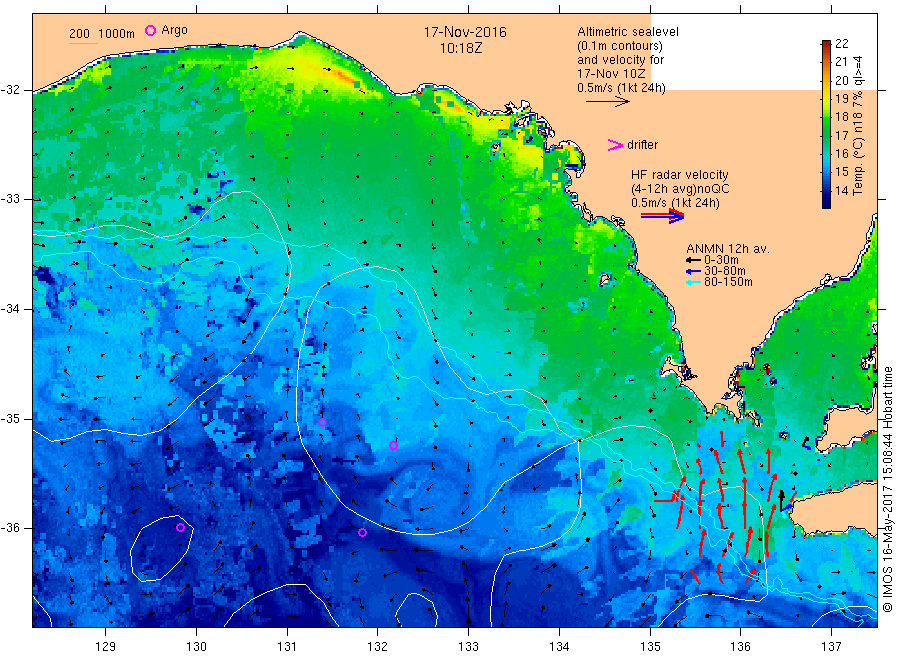Click the "0.5m/s (1kt 24h)" altimetric scale text
The image size is (900, 660).
[621, 88]
